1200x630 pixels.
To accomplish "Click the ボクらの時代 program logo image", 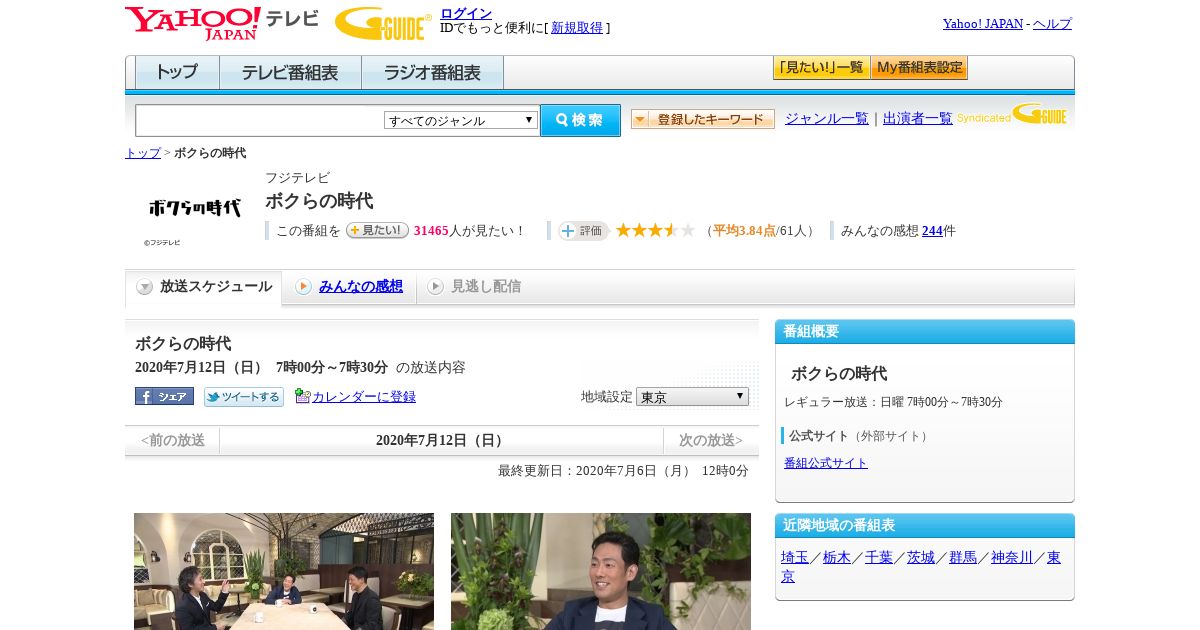I will (x=195, y=208).
